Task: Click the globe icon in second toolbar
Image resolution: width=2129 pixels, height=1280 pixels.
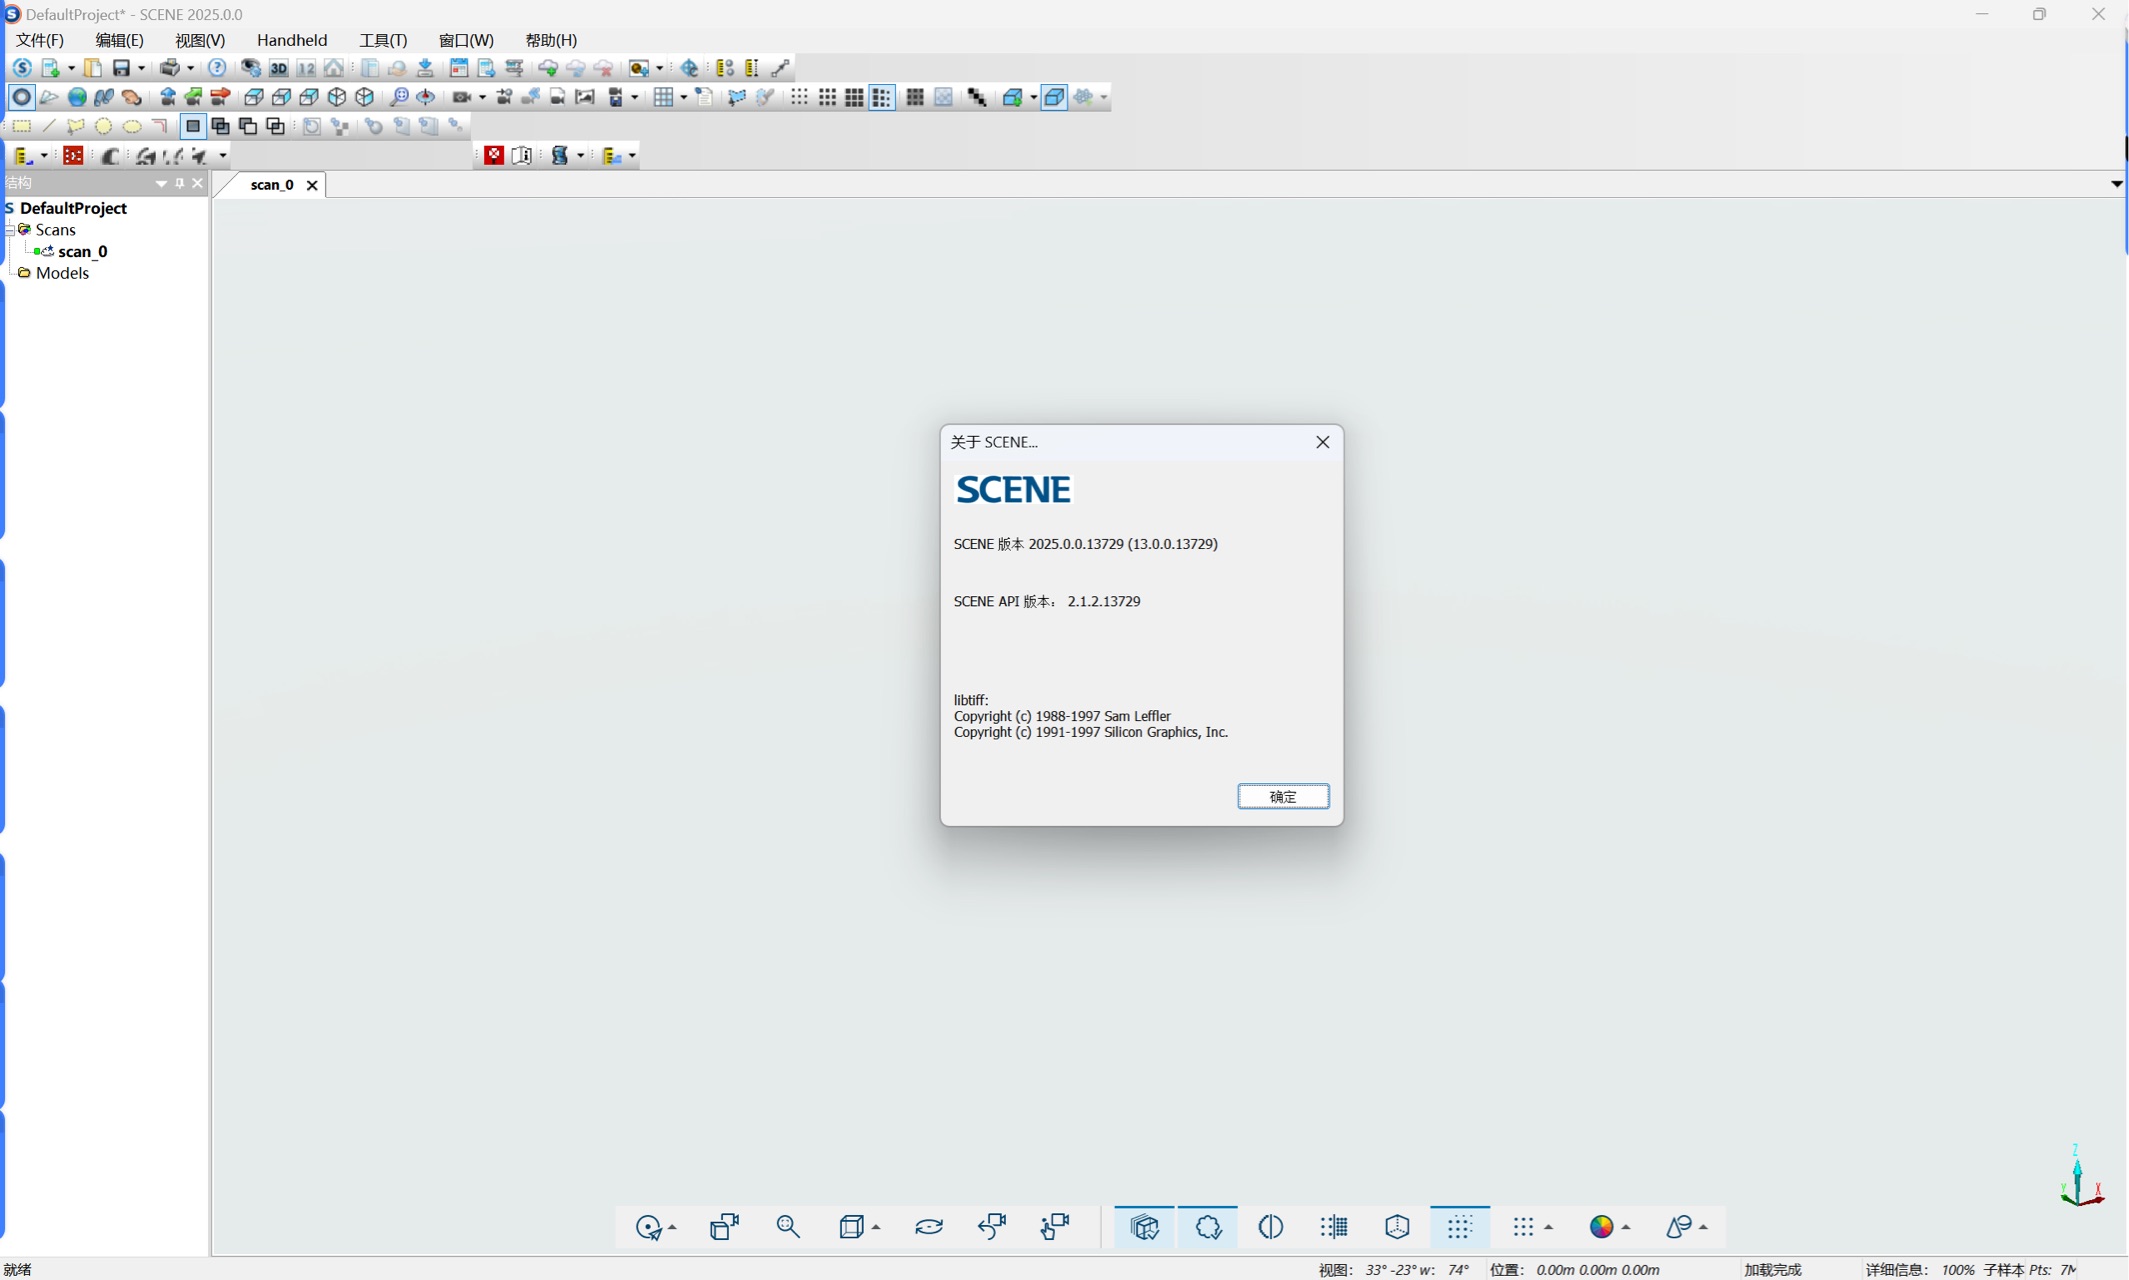Action: (77, 97)
